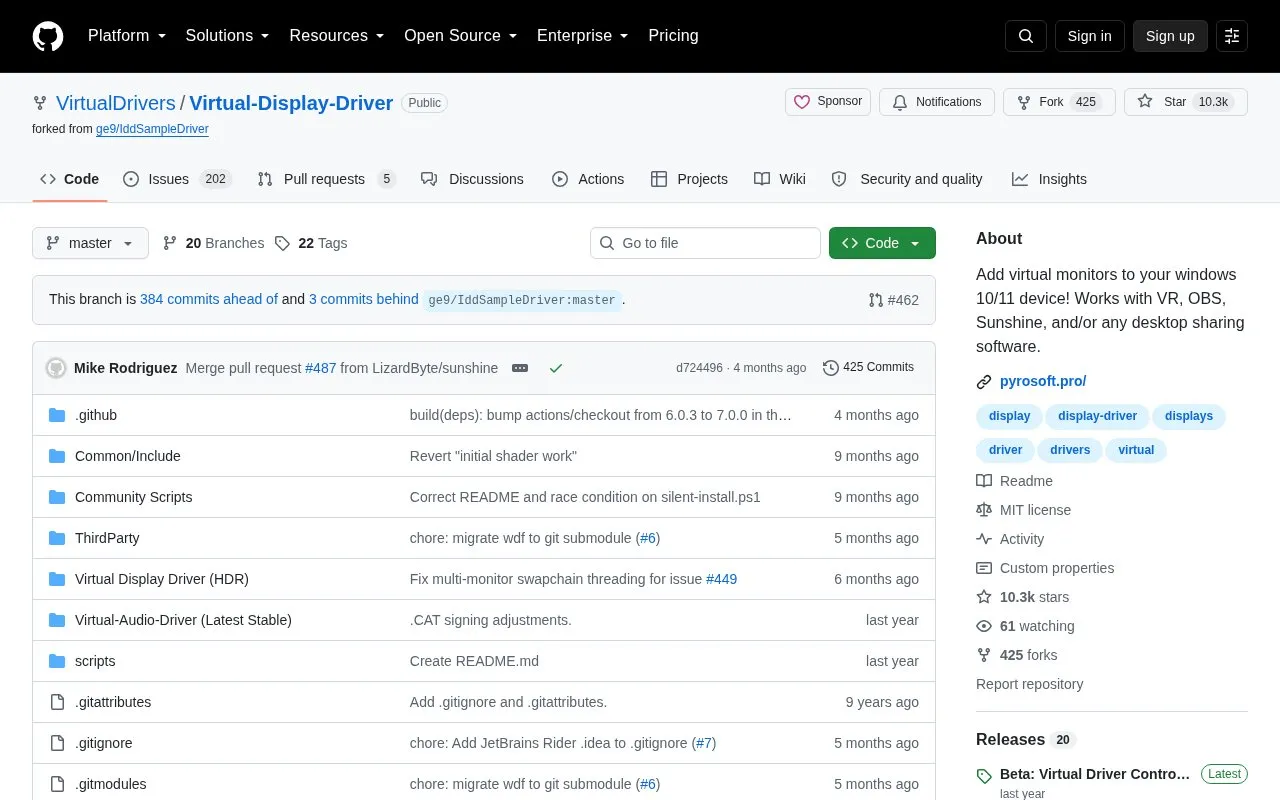Viewport: 1280px width, 800px height.
Task: Open the Common/Include folder
Action: point(128,456)
